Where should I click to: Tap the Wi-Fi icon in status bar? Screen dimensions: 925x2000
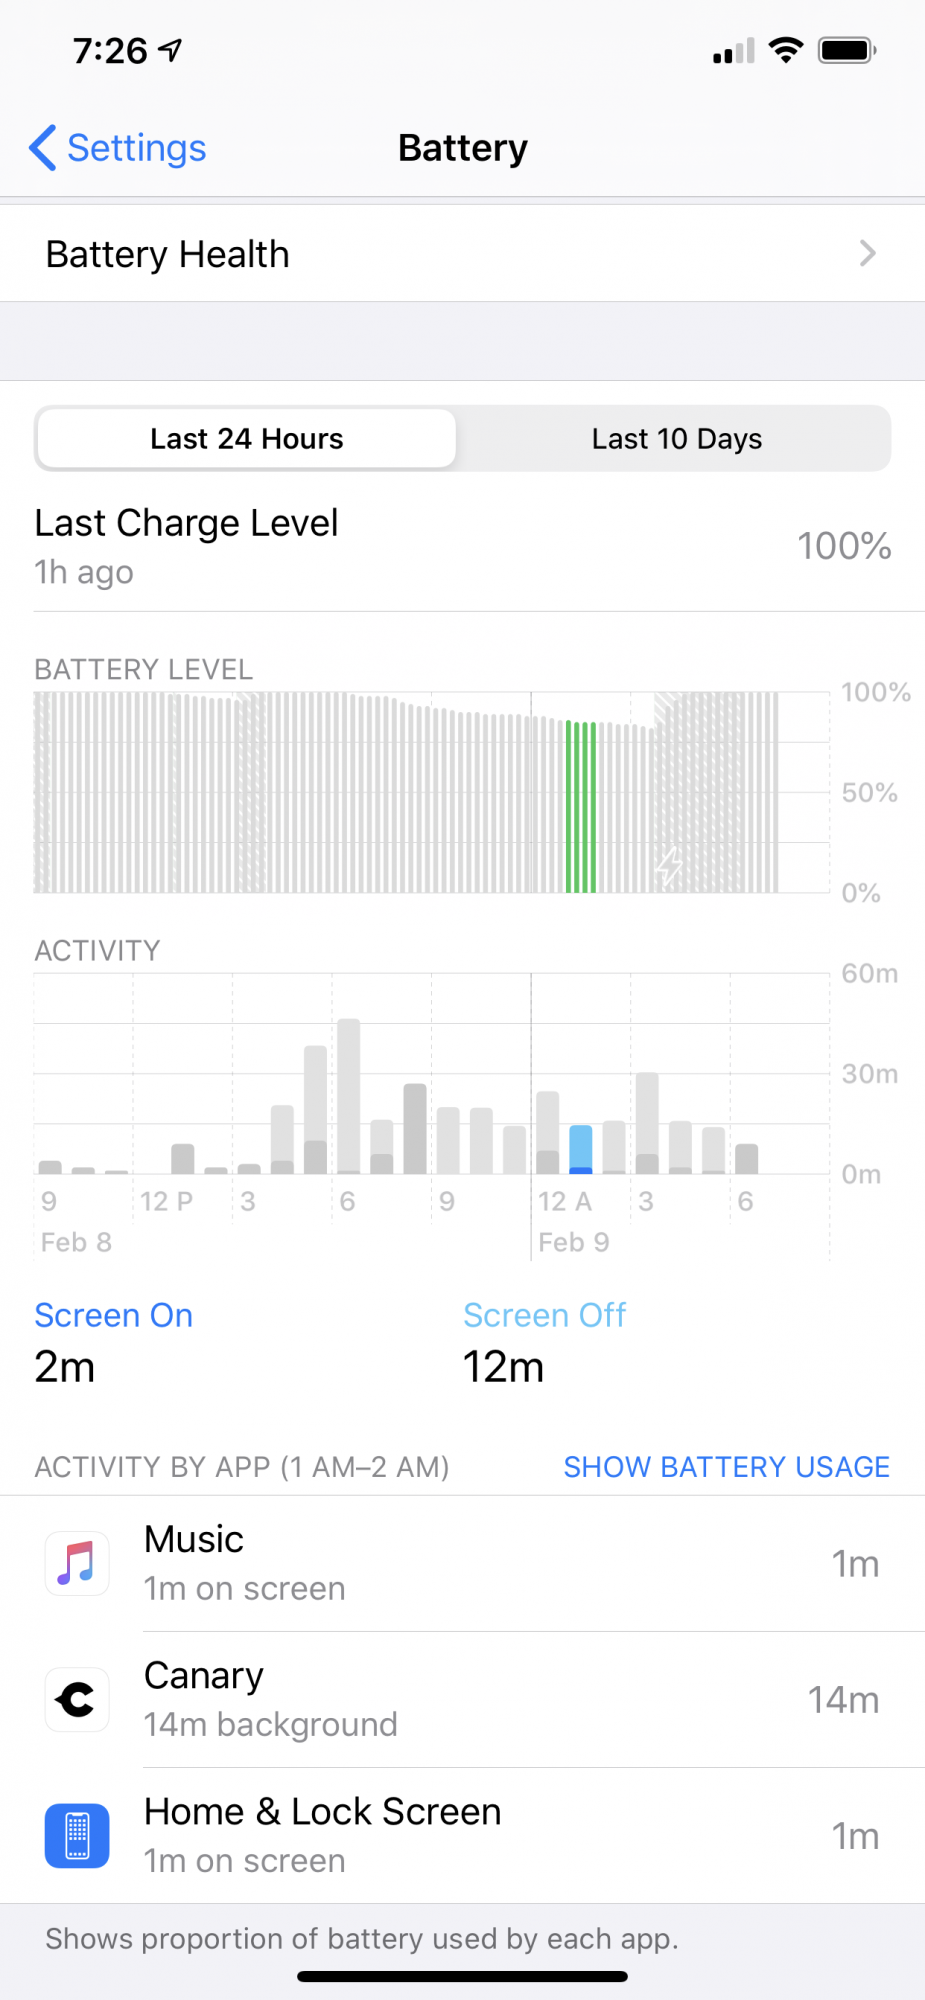(786, 50)
